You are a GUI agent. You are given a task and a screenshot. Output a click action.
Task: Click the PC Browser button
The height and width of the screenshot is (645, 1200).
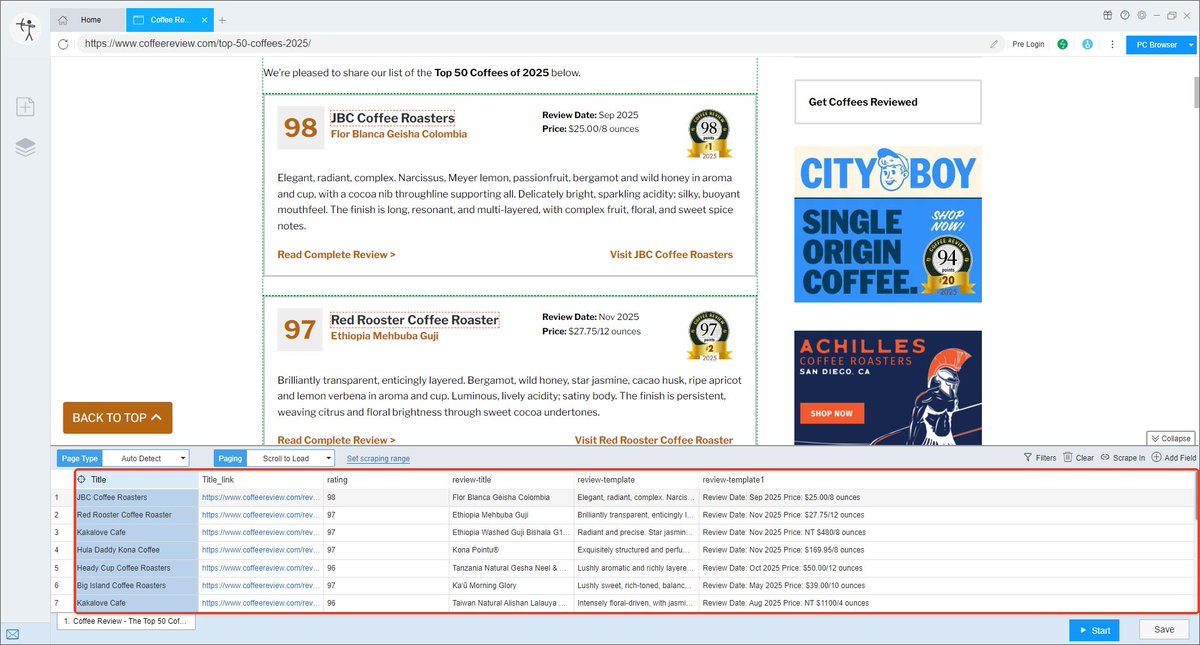click(x=1156, y=45)
